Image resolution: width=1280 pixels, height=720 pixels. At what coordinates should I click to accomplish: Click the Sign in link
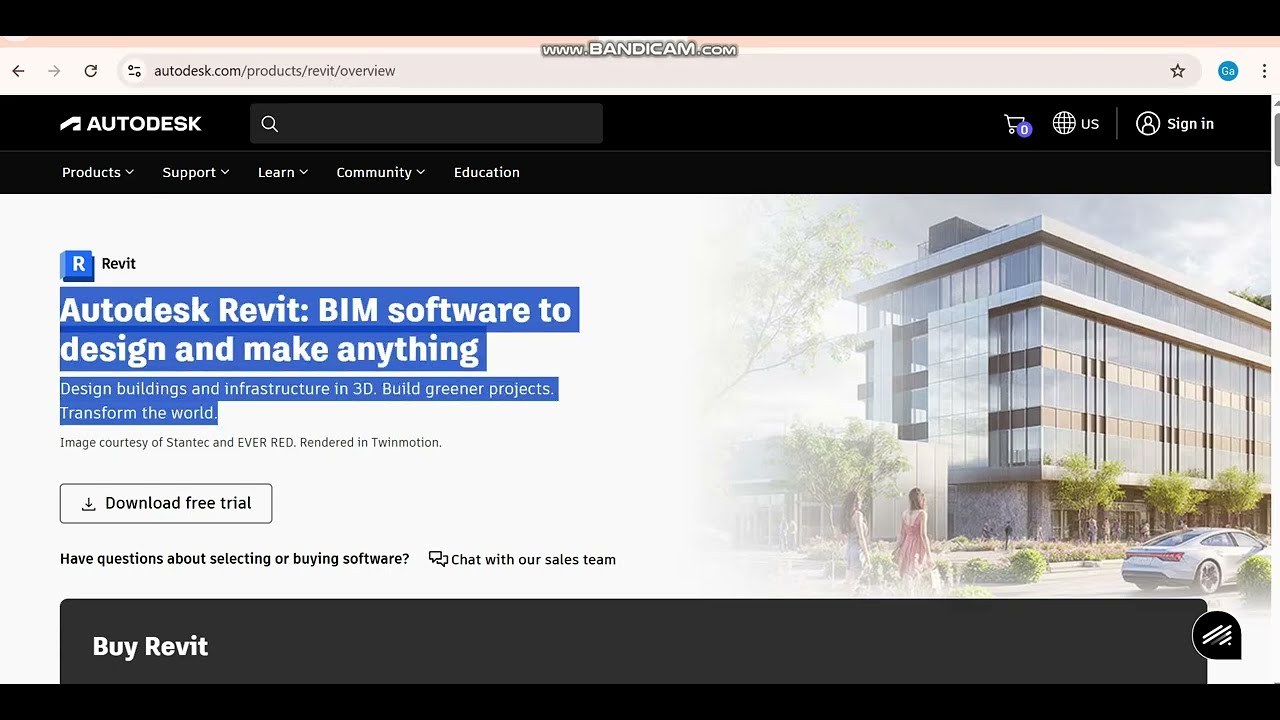click(1190, 124)
